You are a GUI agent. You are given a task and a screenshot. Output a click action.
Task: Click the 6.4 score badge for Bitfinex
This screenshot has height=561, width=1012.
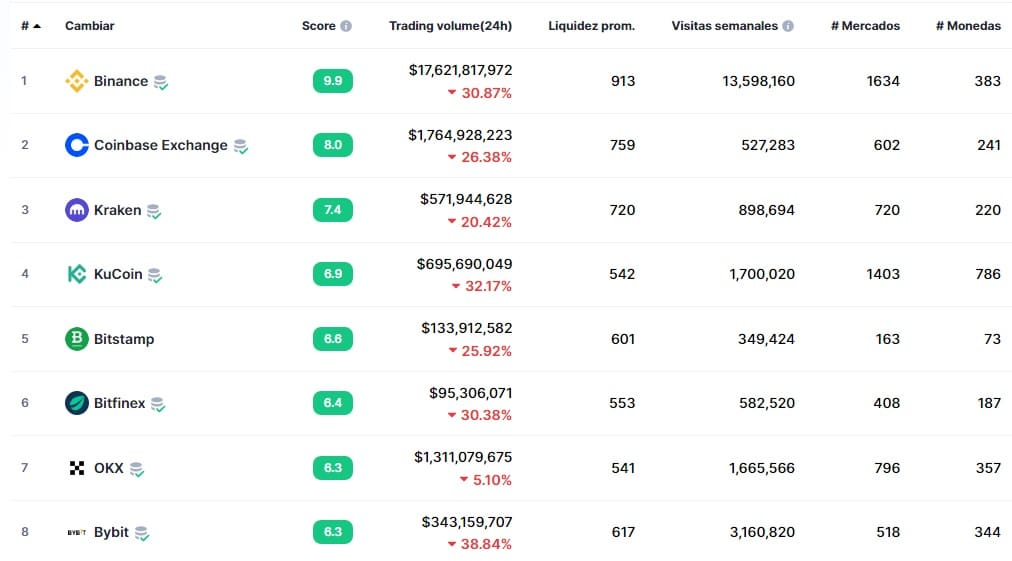pyautogui.click(x=333, y=403)
